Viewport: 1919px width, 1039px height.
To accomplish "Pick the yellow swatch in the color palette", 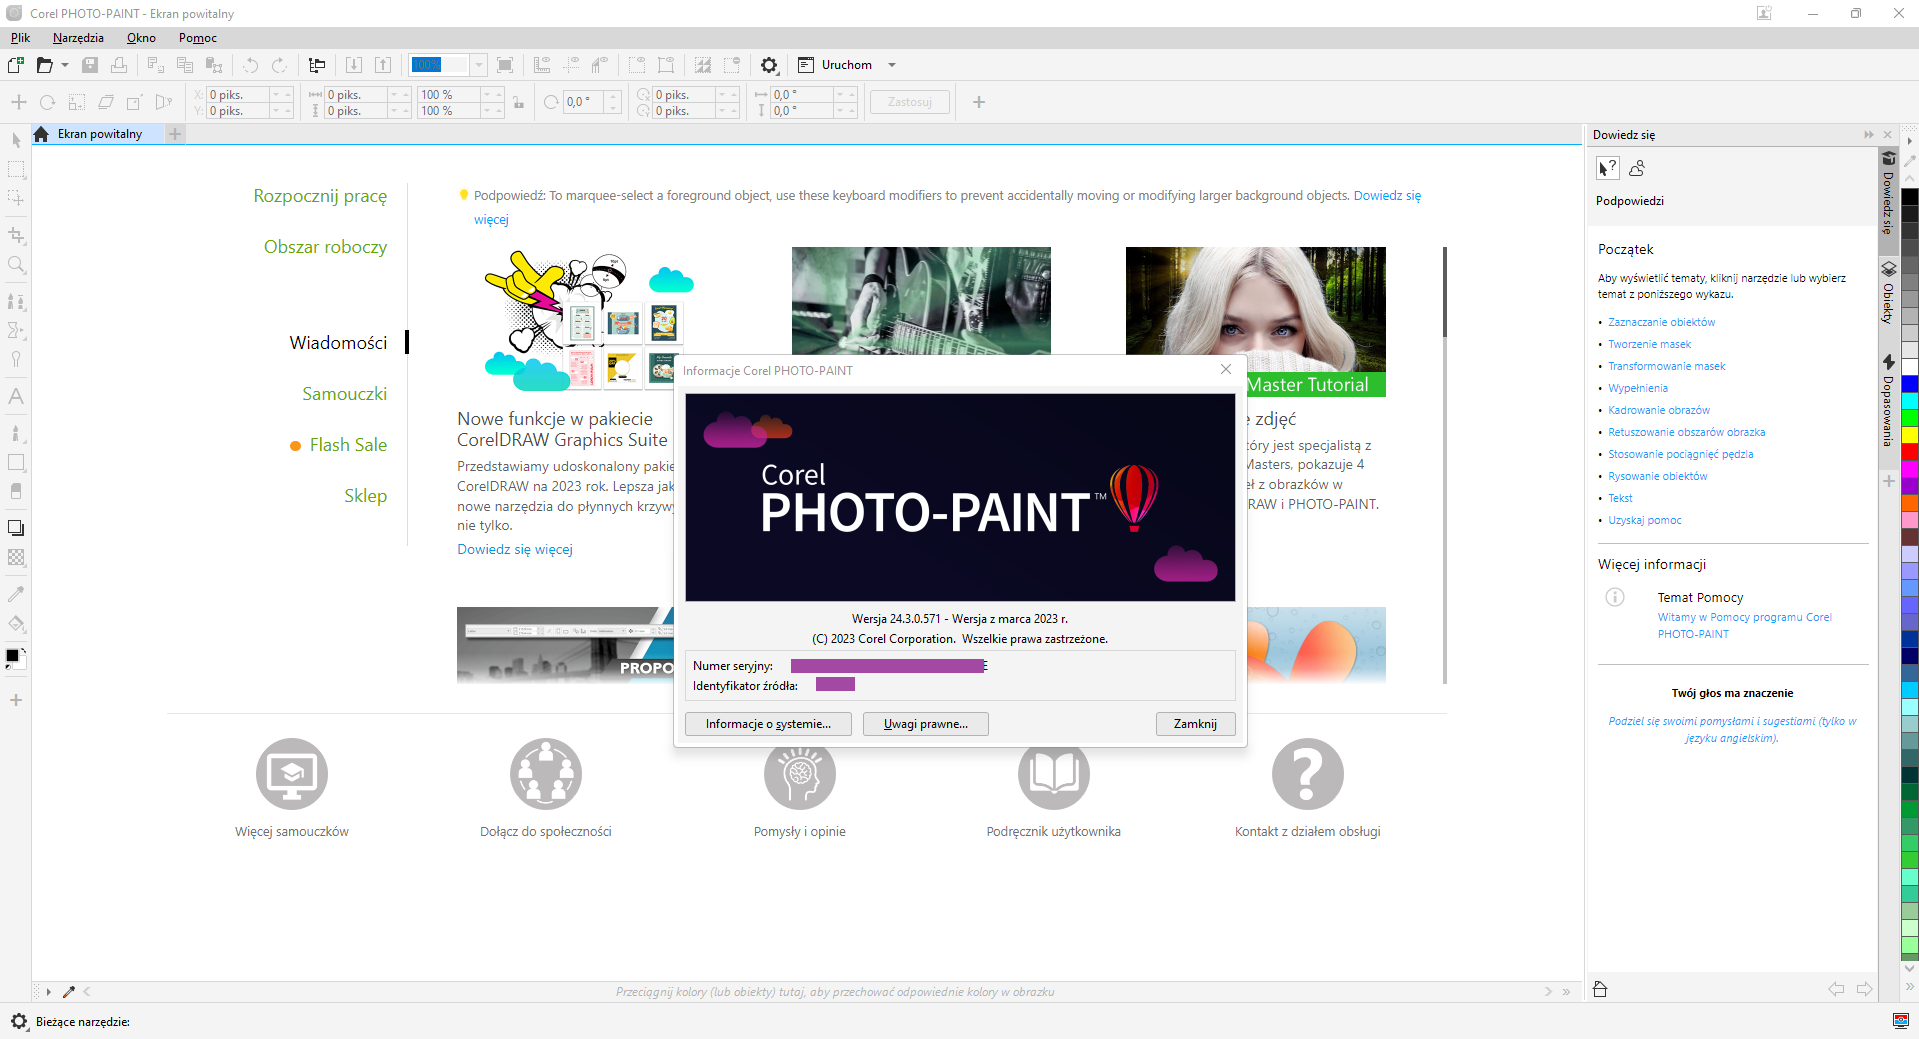I will 1910,435.
